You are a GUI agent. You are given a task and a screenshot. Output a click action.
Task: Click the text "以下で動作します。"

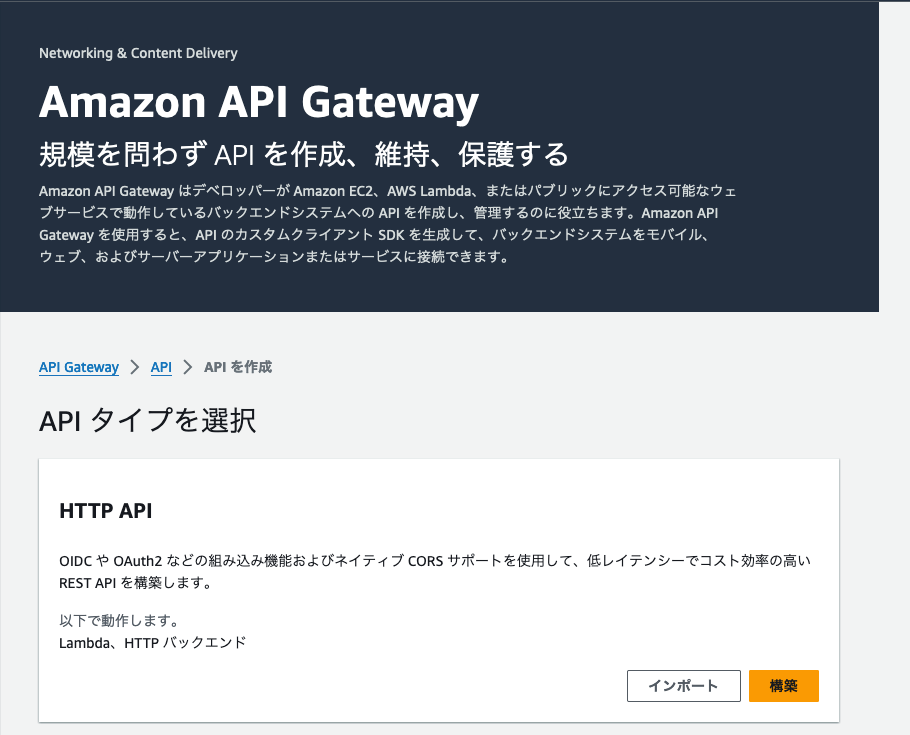click(x=119, y=621)
